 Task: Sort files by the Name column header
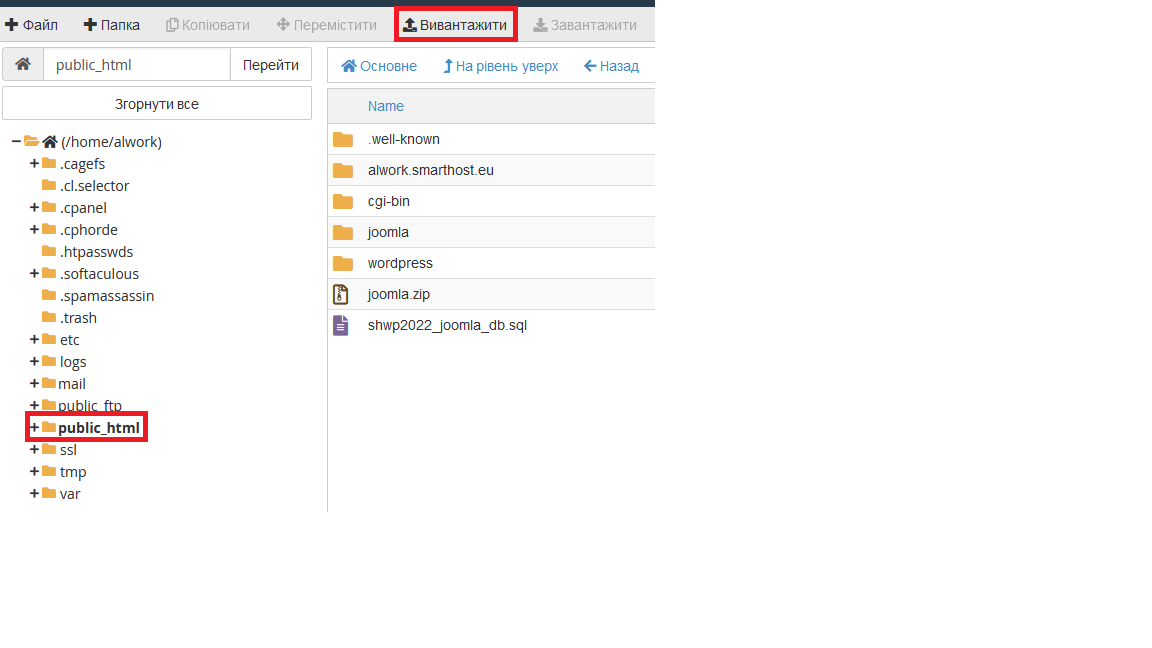coord(386,106)
